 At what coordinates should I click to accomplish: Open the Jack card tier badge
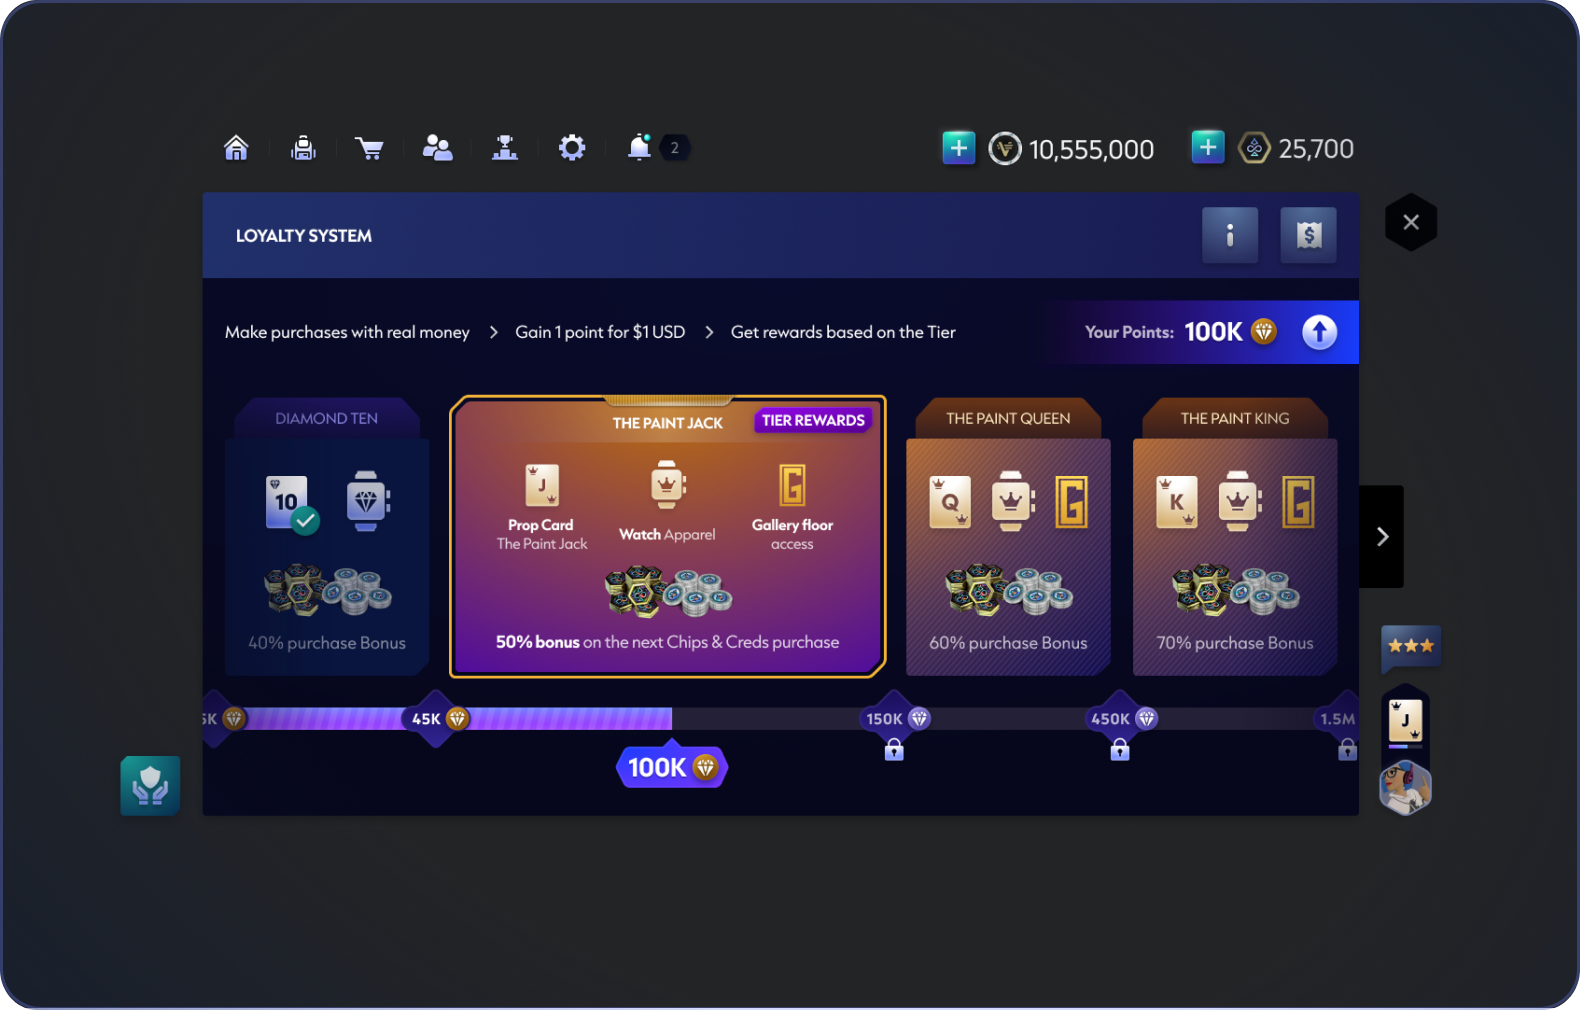coord(1405,721)
